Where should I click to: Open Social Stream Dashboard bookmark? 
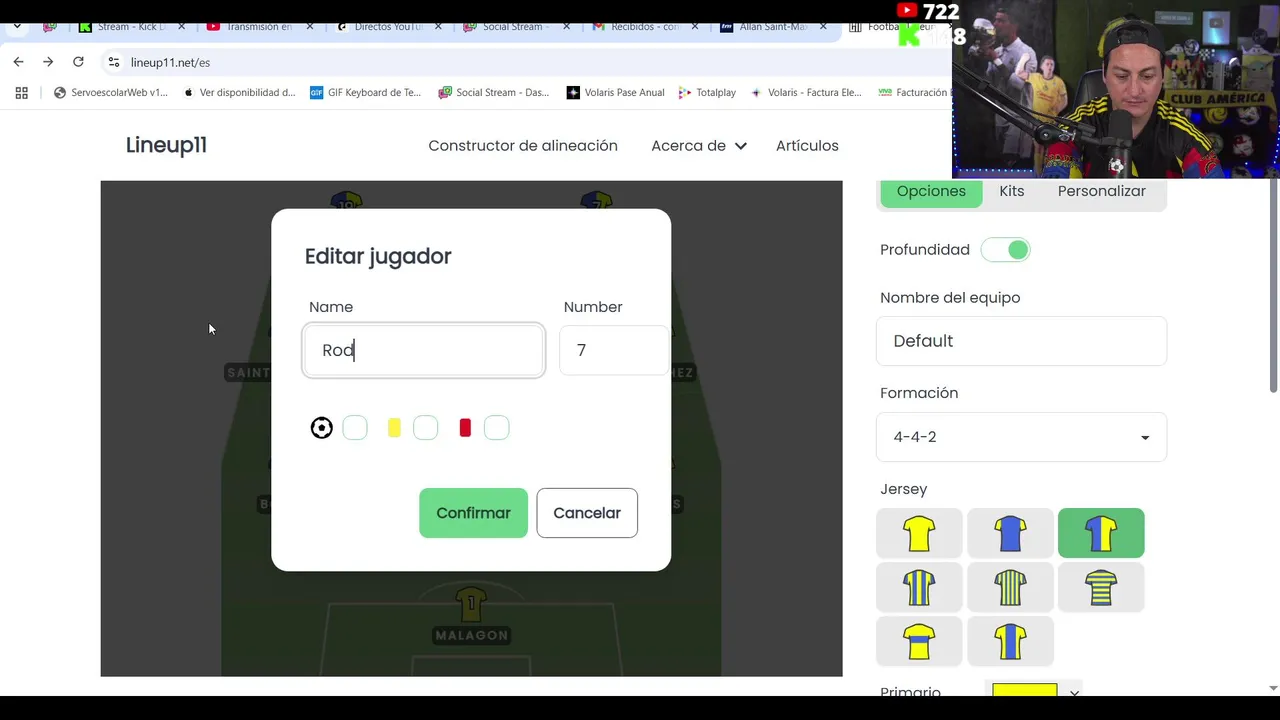494,92
